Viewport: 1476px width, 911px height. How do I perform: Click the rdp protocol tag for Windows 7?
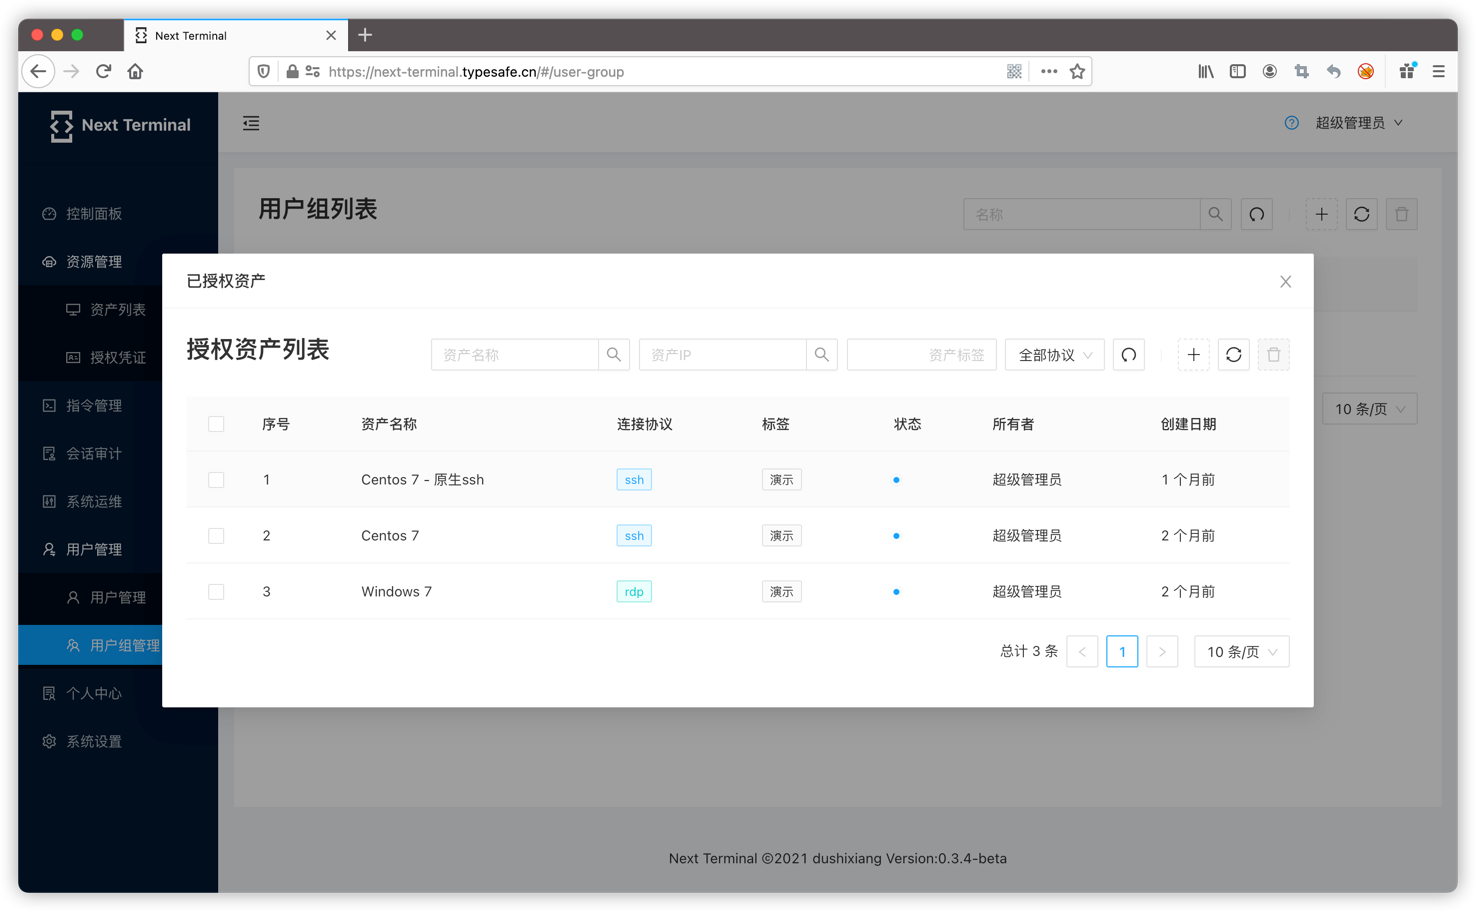634,592
